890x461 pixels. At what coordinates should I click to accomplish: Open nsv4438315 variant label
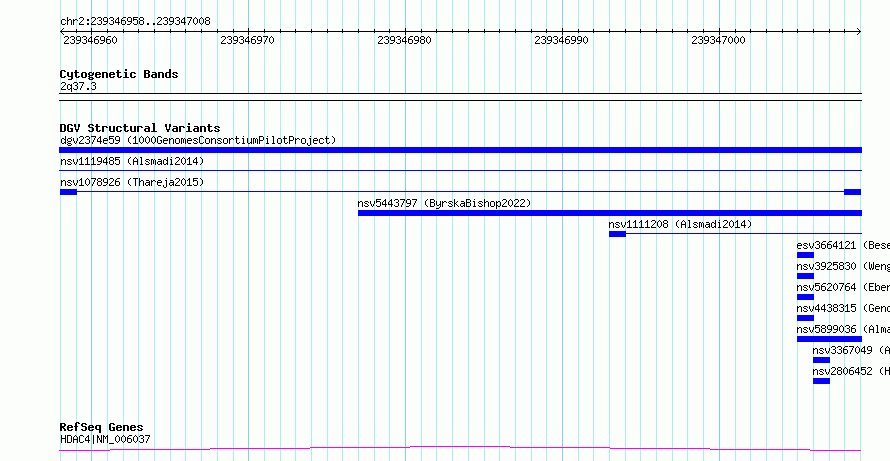click(843, 308)
